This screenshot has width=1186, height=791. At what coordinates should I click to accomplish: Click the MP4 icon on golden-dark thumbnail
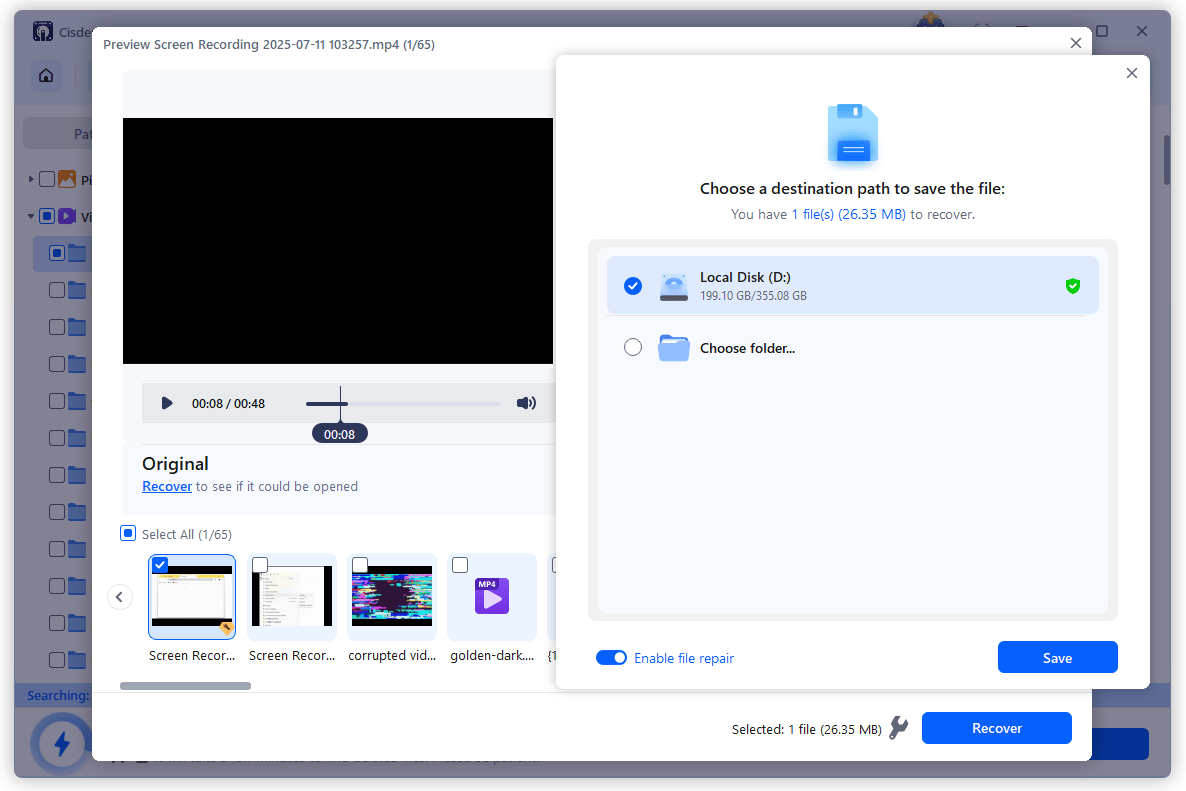pyautogui.click(x=491, y=595)
